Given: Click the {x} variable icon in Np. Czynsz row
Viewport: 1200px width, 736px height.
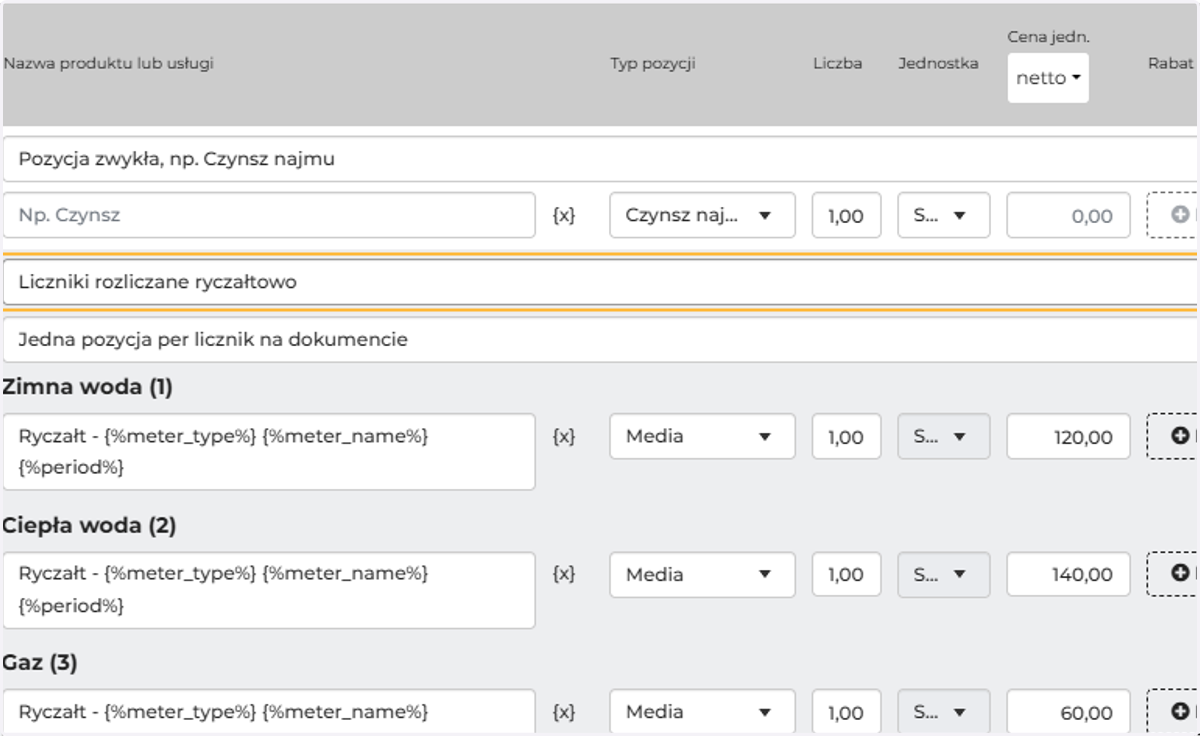Looking at the screenshot, I should tap(564, 215).
